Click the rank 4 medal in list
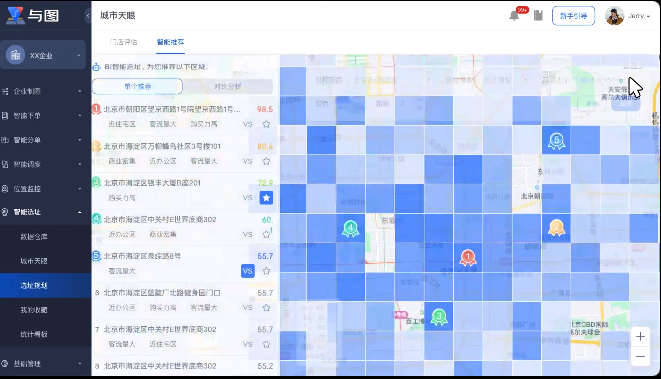 (96, 219)
